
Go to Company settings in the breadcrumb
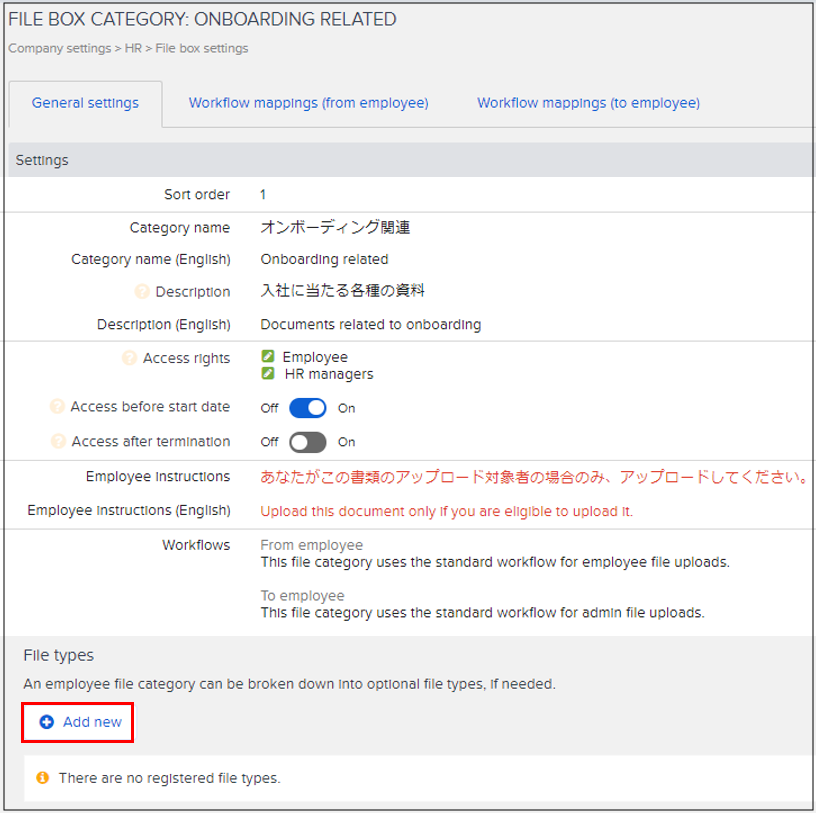[60, 48]
